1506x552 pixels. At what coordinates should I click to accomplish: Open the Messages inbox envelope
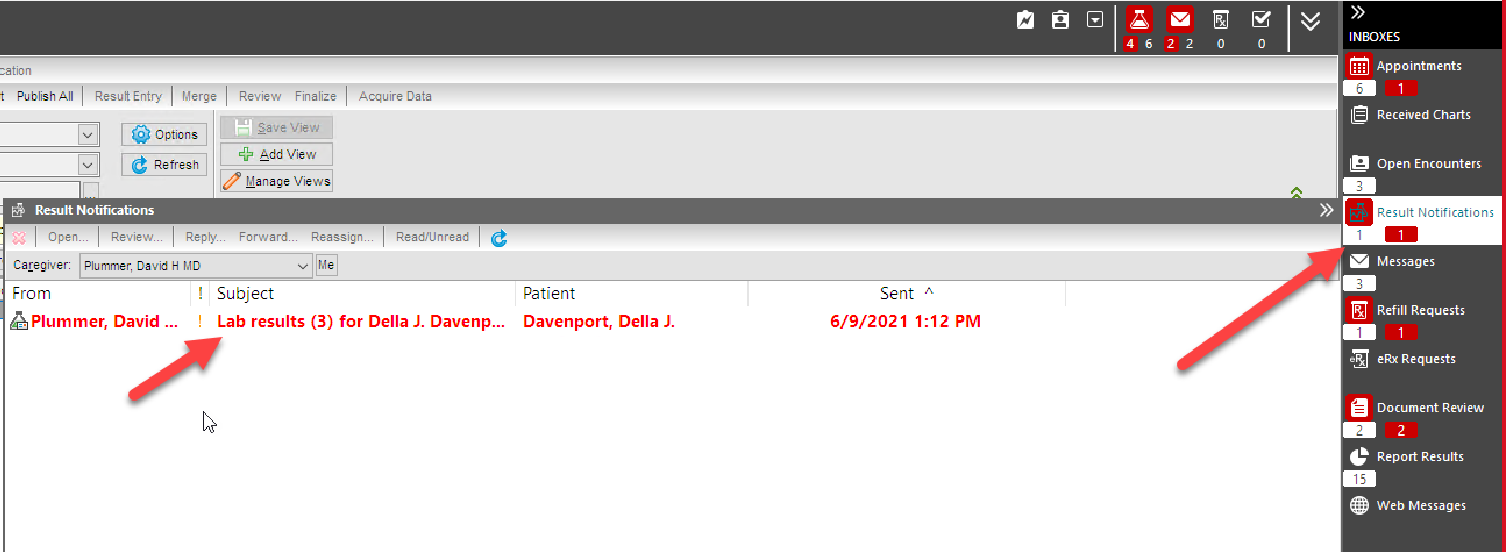1359,261
